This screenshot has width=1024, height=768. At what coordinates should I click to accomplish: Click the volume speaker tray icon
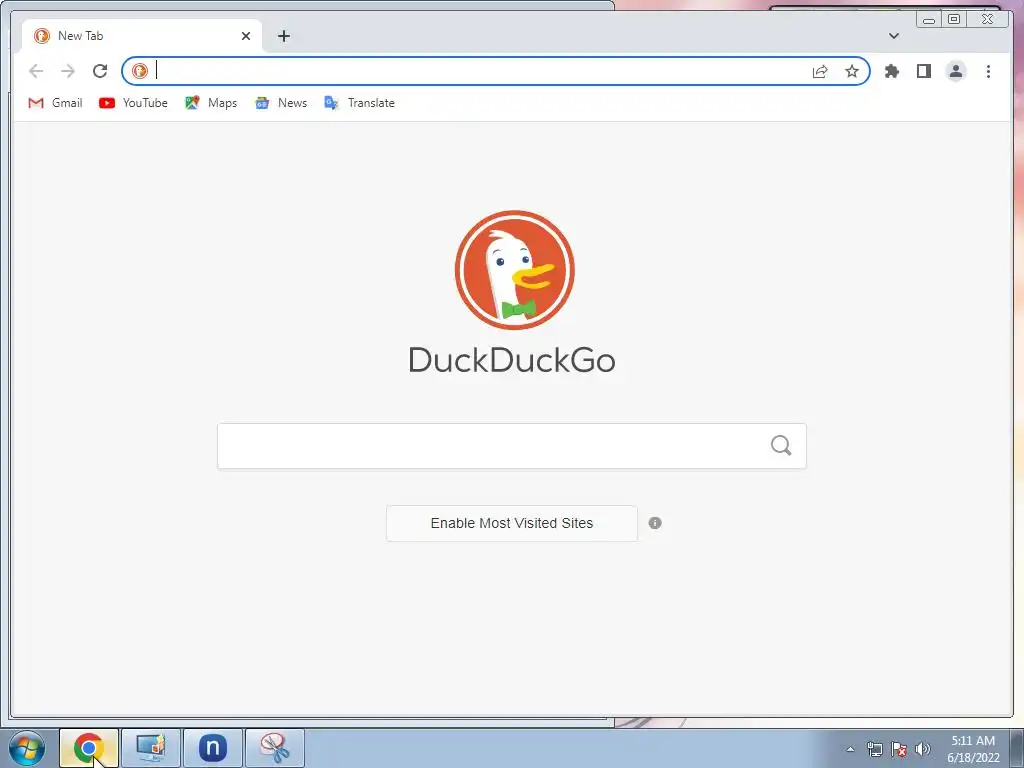(x=923, y=749)
